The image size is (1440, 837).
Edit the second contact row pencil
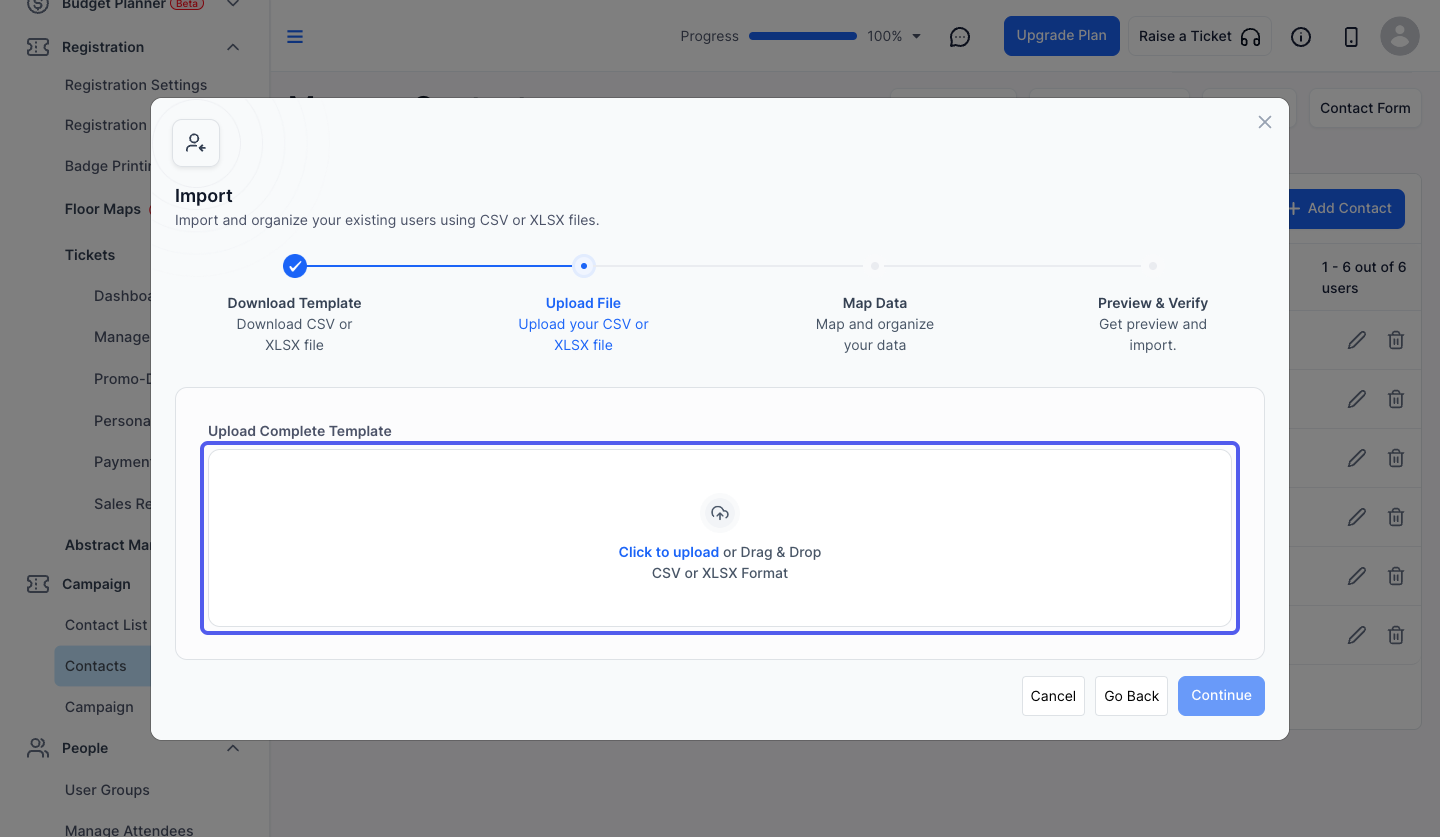[x=1357, y=399]
